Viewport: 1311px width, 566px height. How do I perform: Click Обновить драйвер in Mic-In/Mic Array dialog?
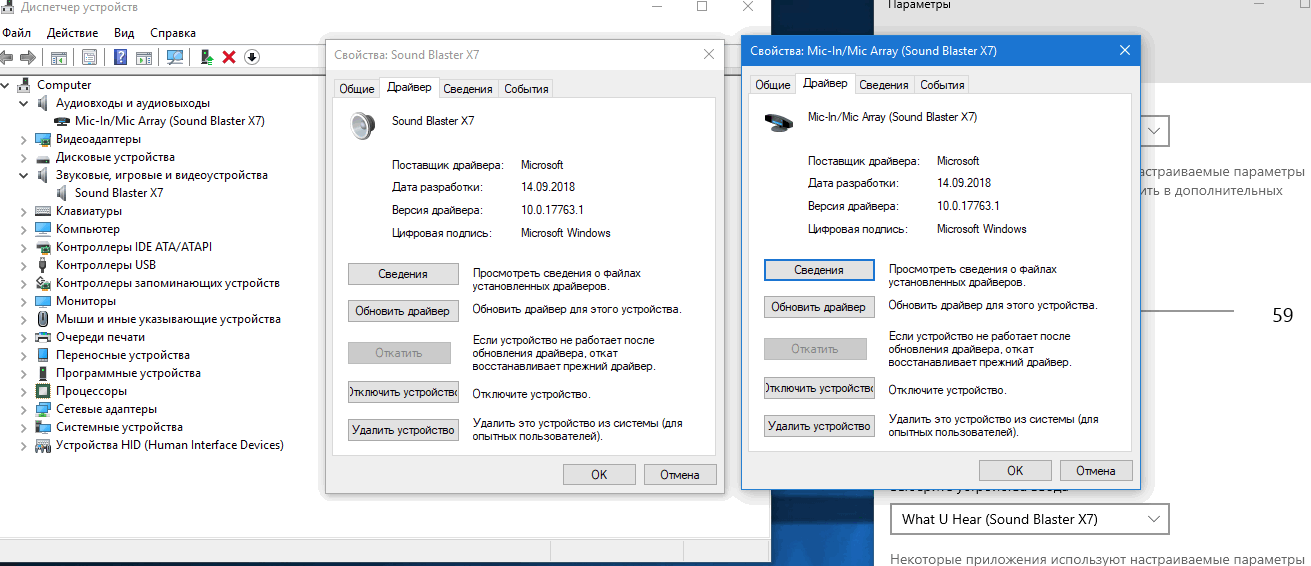(819, 307)
